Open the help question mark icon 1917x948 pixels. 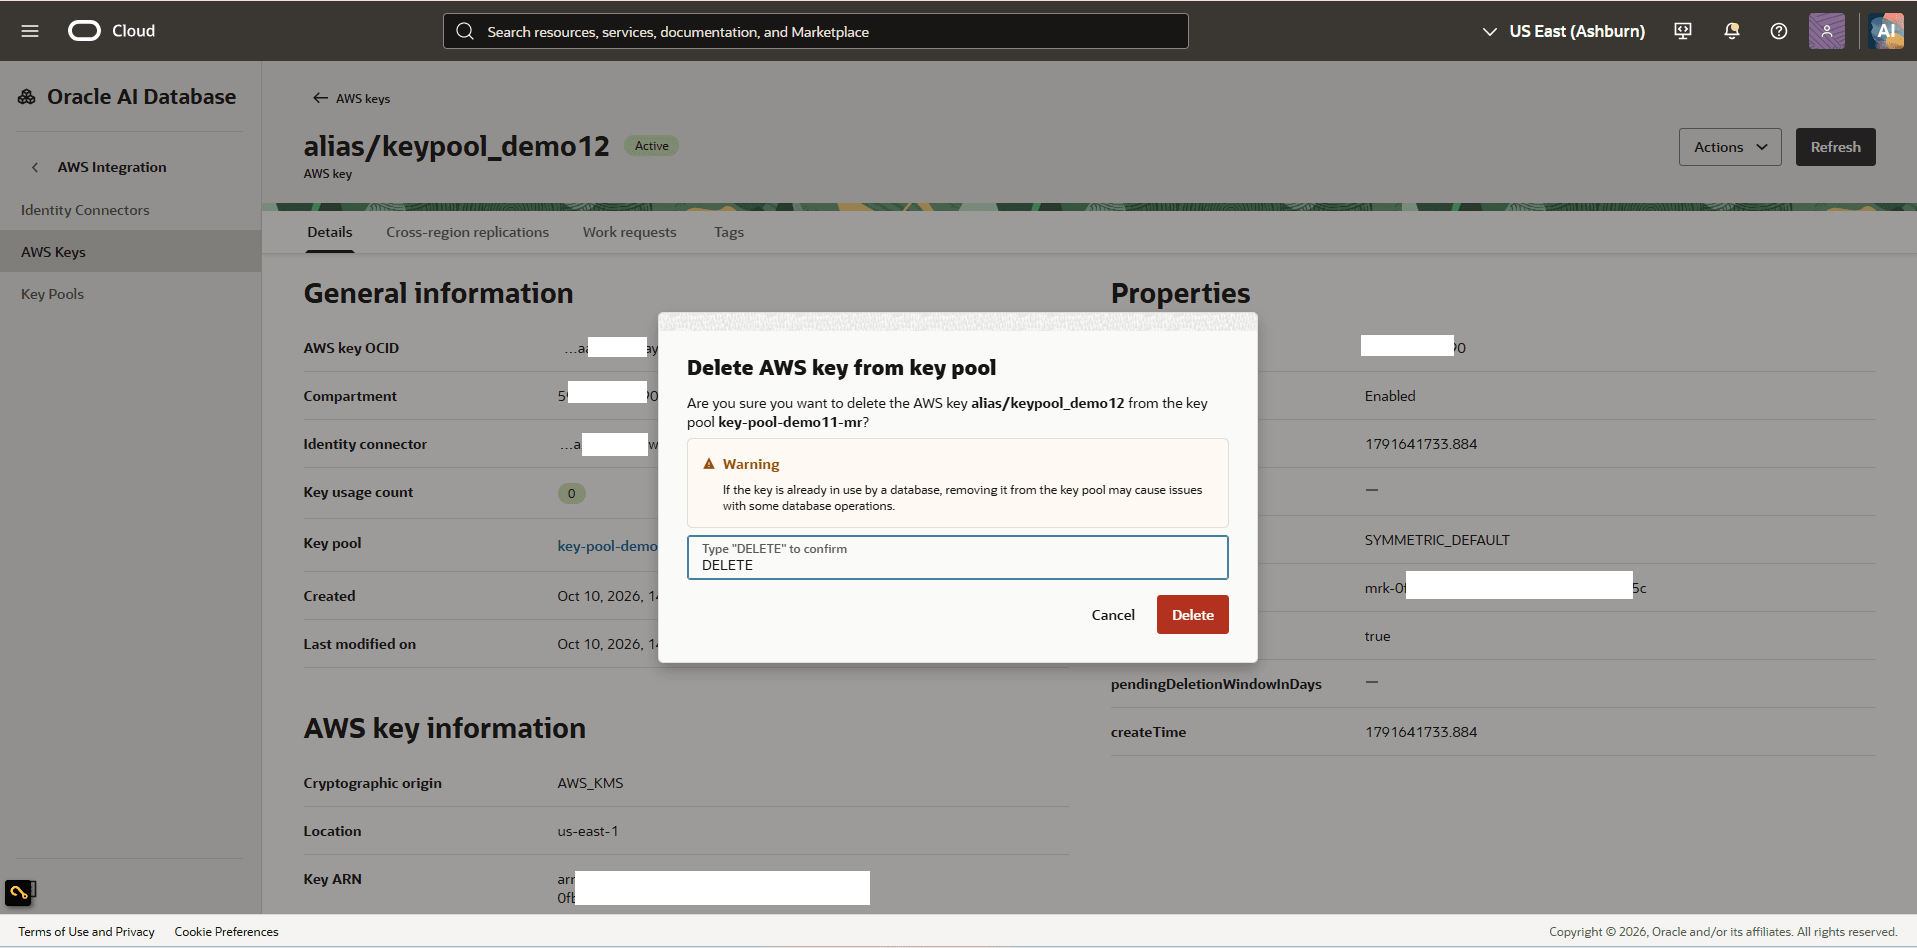click(x=1779, y=31)
